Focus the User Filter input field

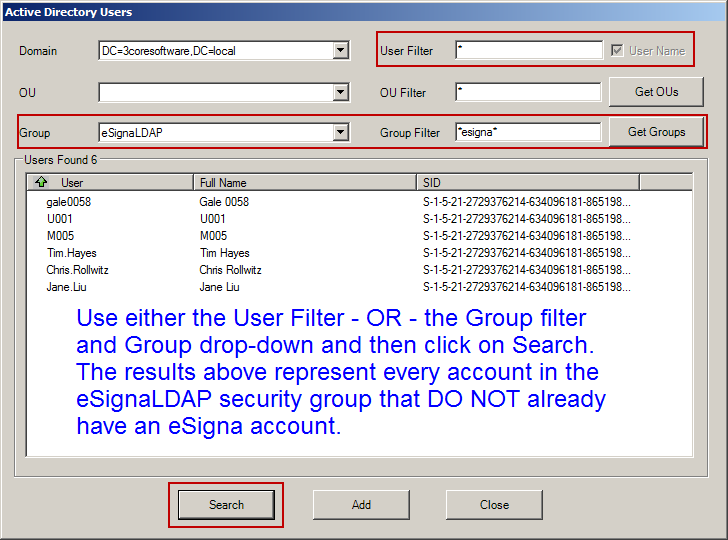[529, 50]
